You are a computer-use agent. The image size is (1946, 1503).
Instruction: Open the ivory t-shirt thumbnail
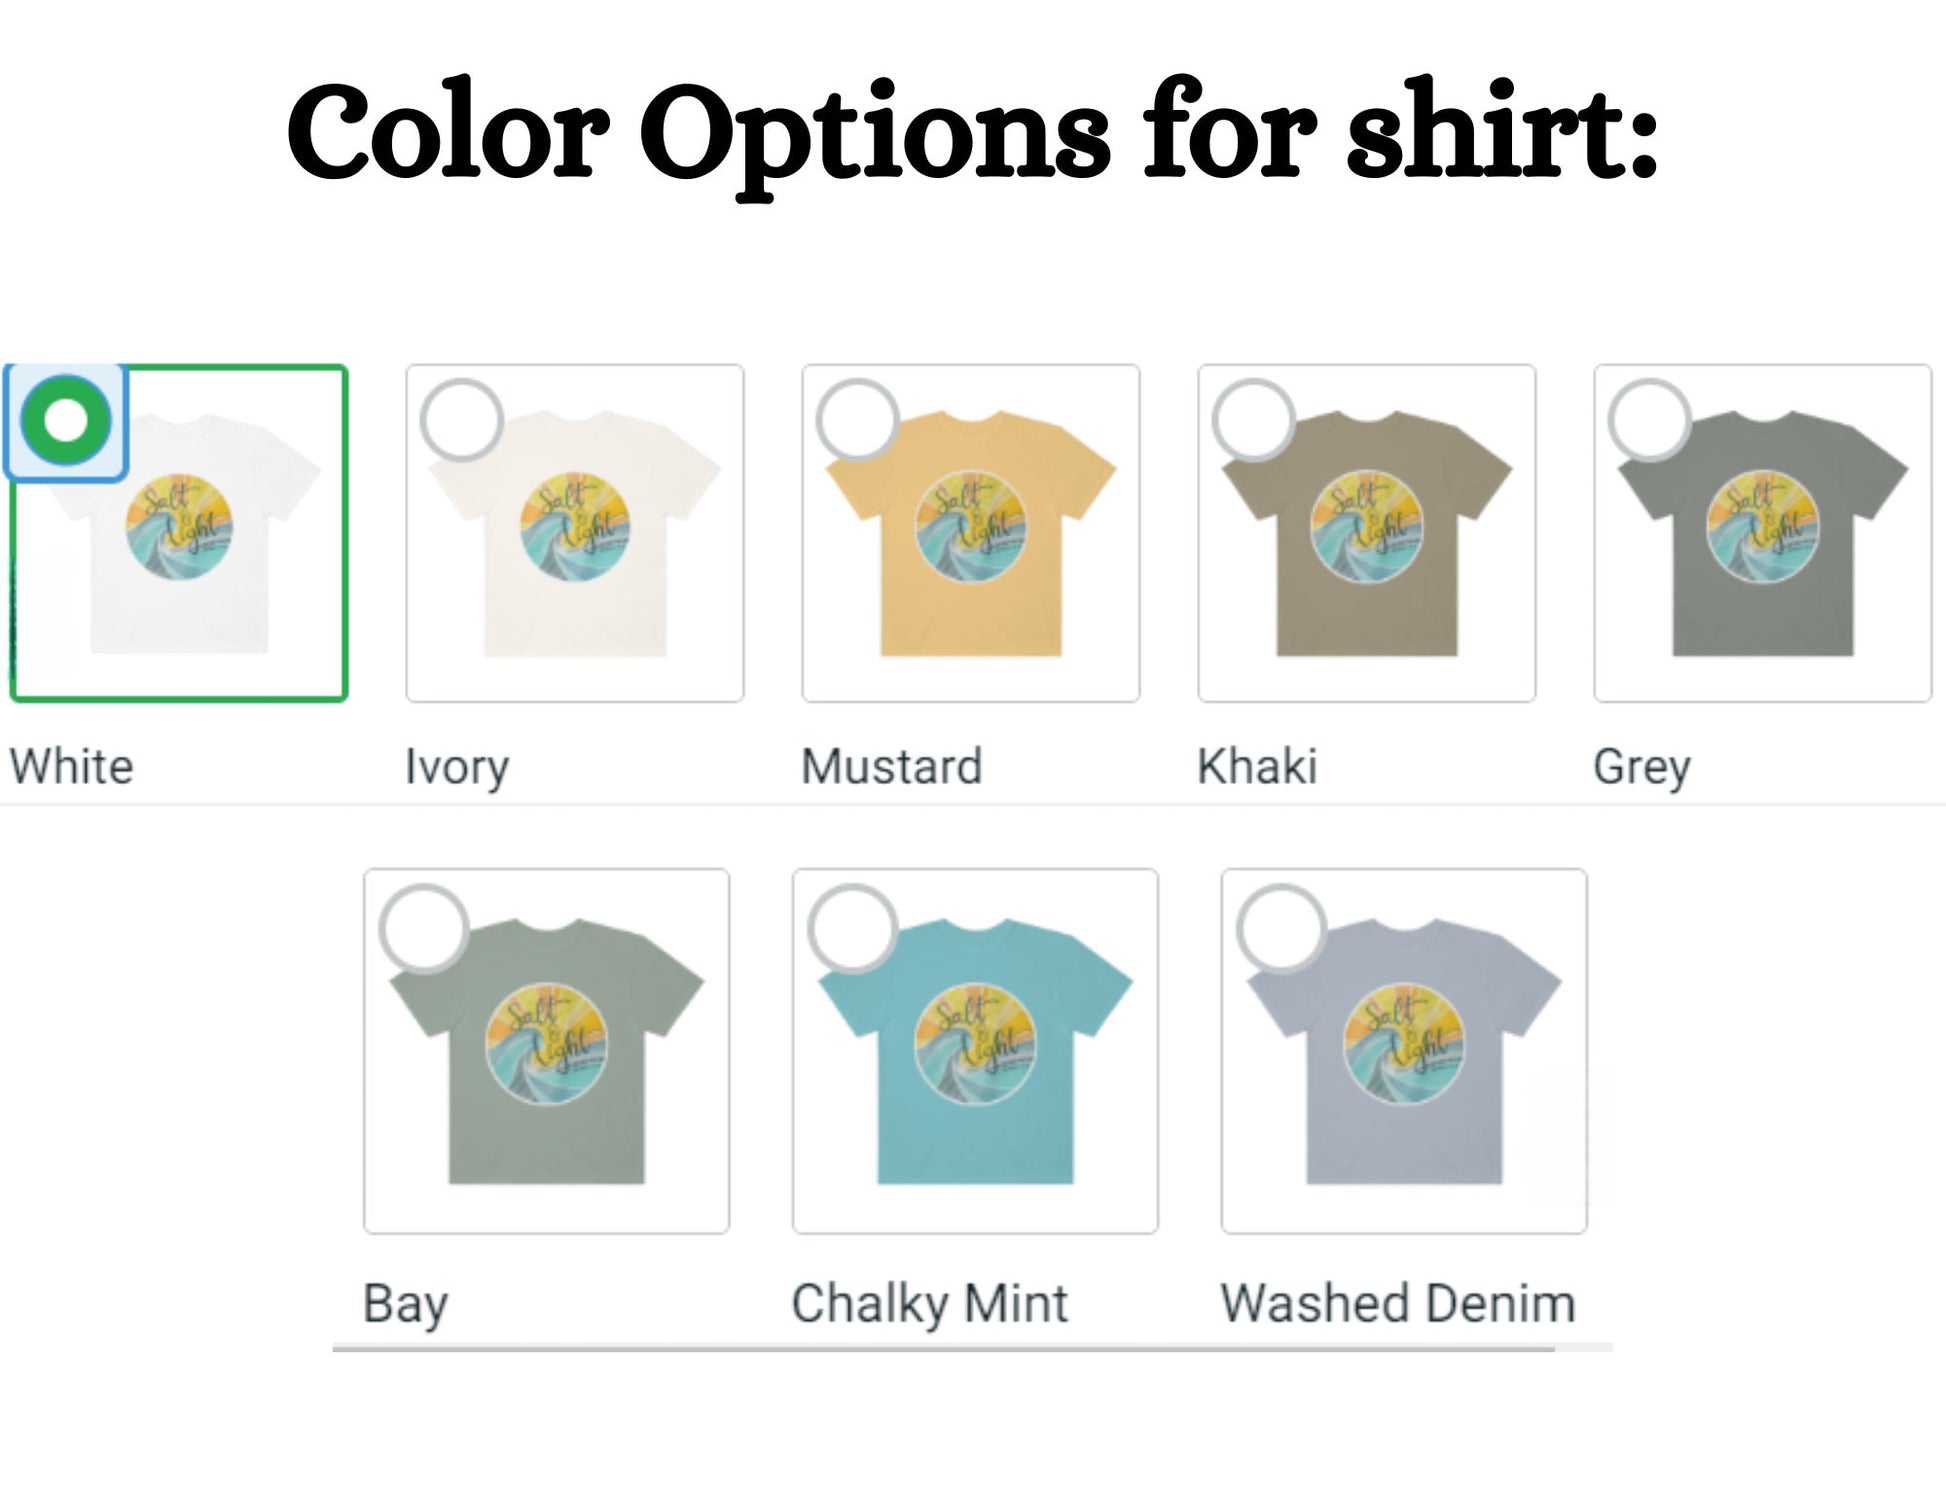point(575,534)
